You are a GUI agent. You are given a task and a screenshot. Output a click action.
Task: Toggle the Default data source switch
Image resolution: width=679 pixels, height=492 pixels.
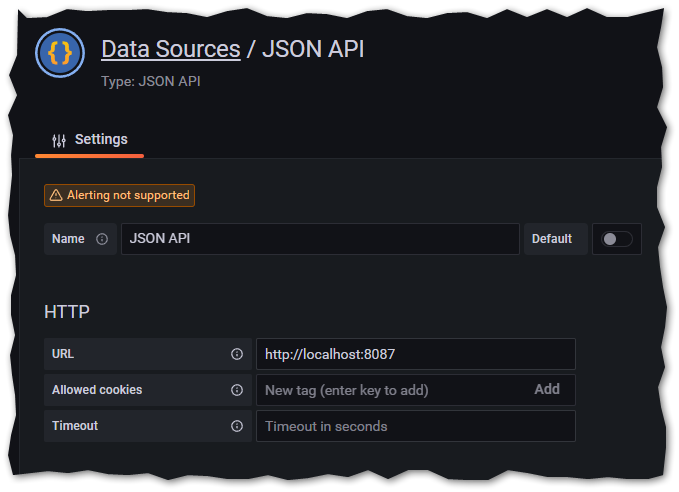click(x=617, y=239)
